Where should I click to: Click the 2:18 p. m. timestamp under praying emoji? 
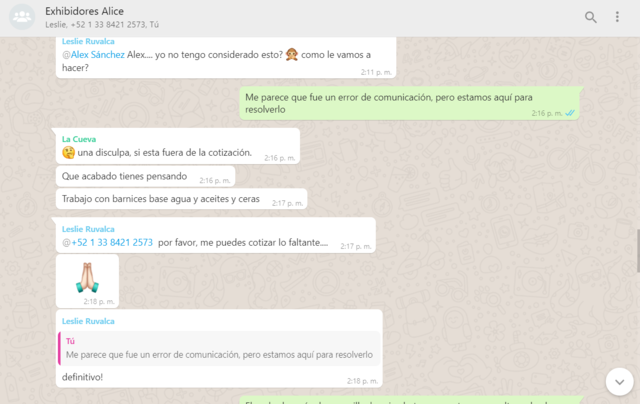pos(99,302)
